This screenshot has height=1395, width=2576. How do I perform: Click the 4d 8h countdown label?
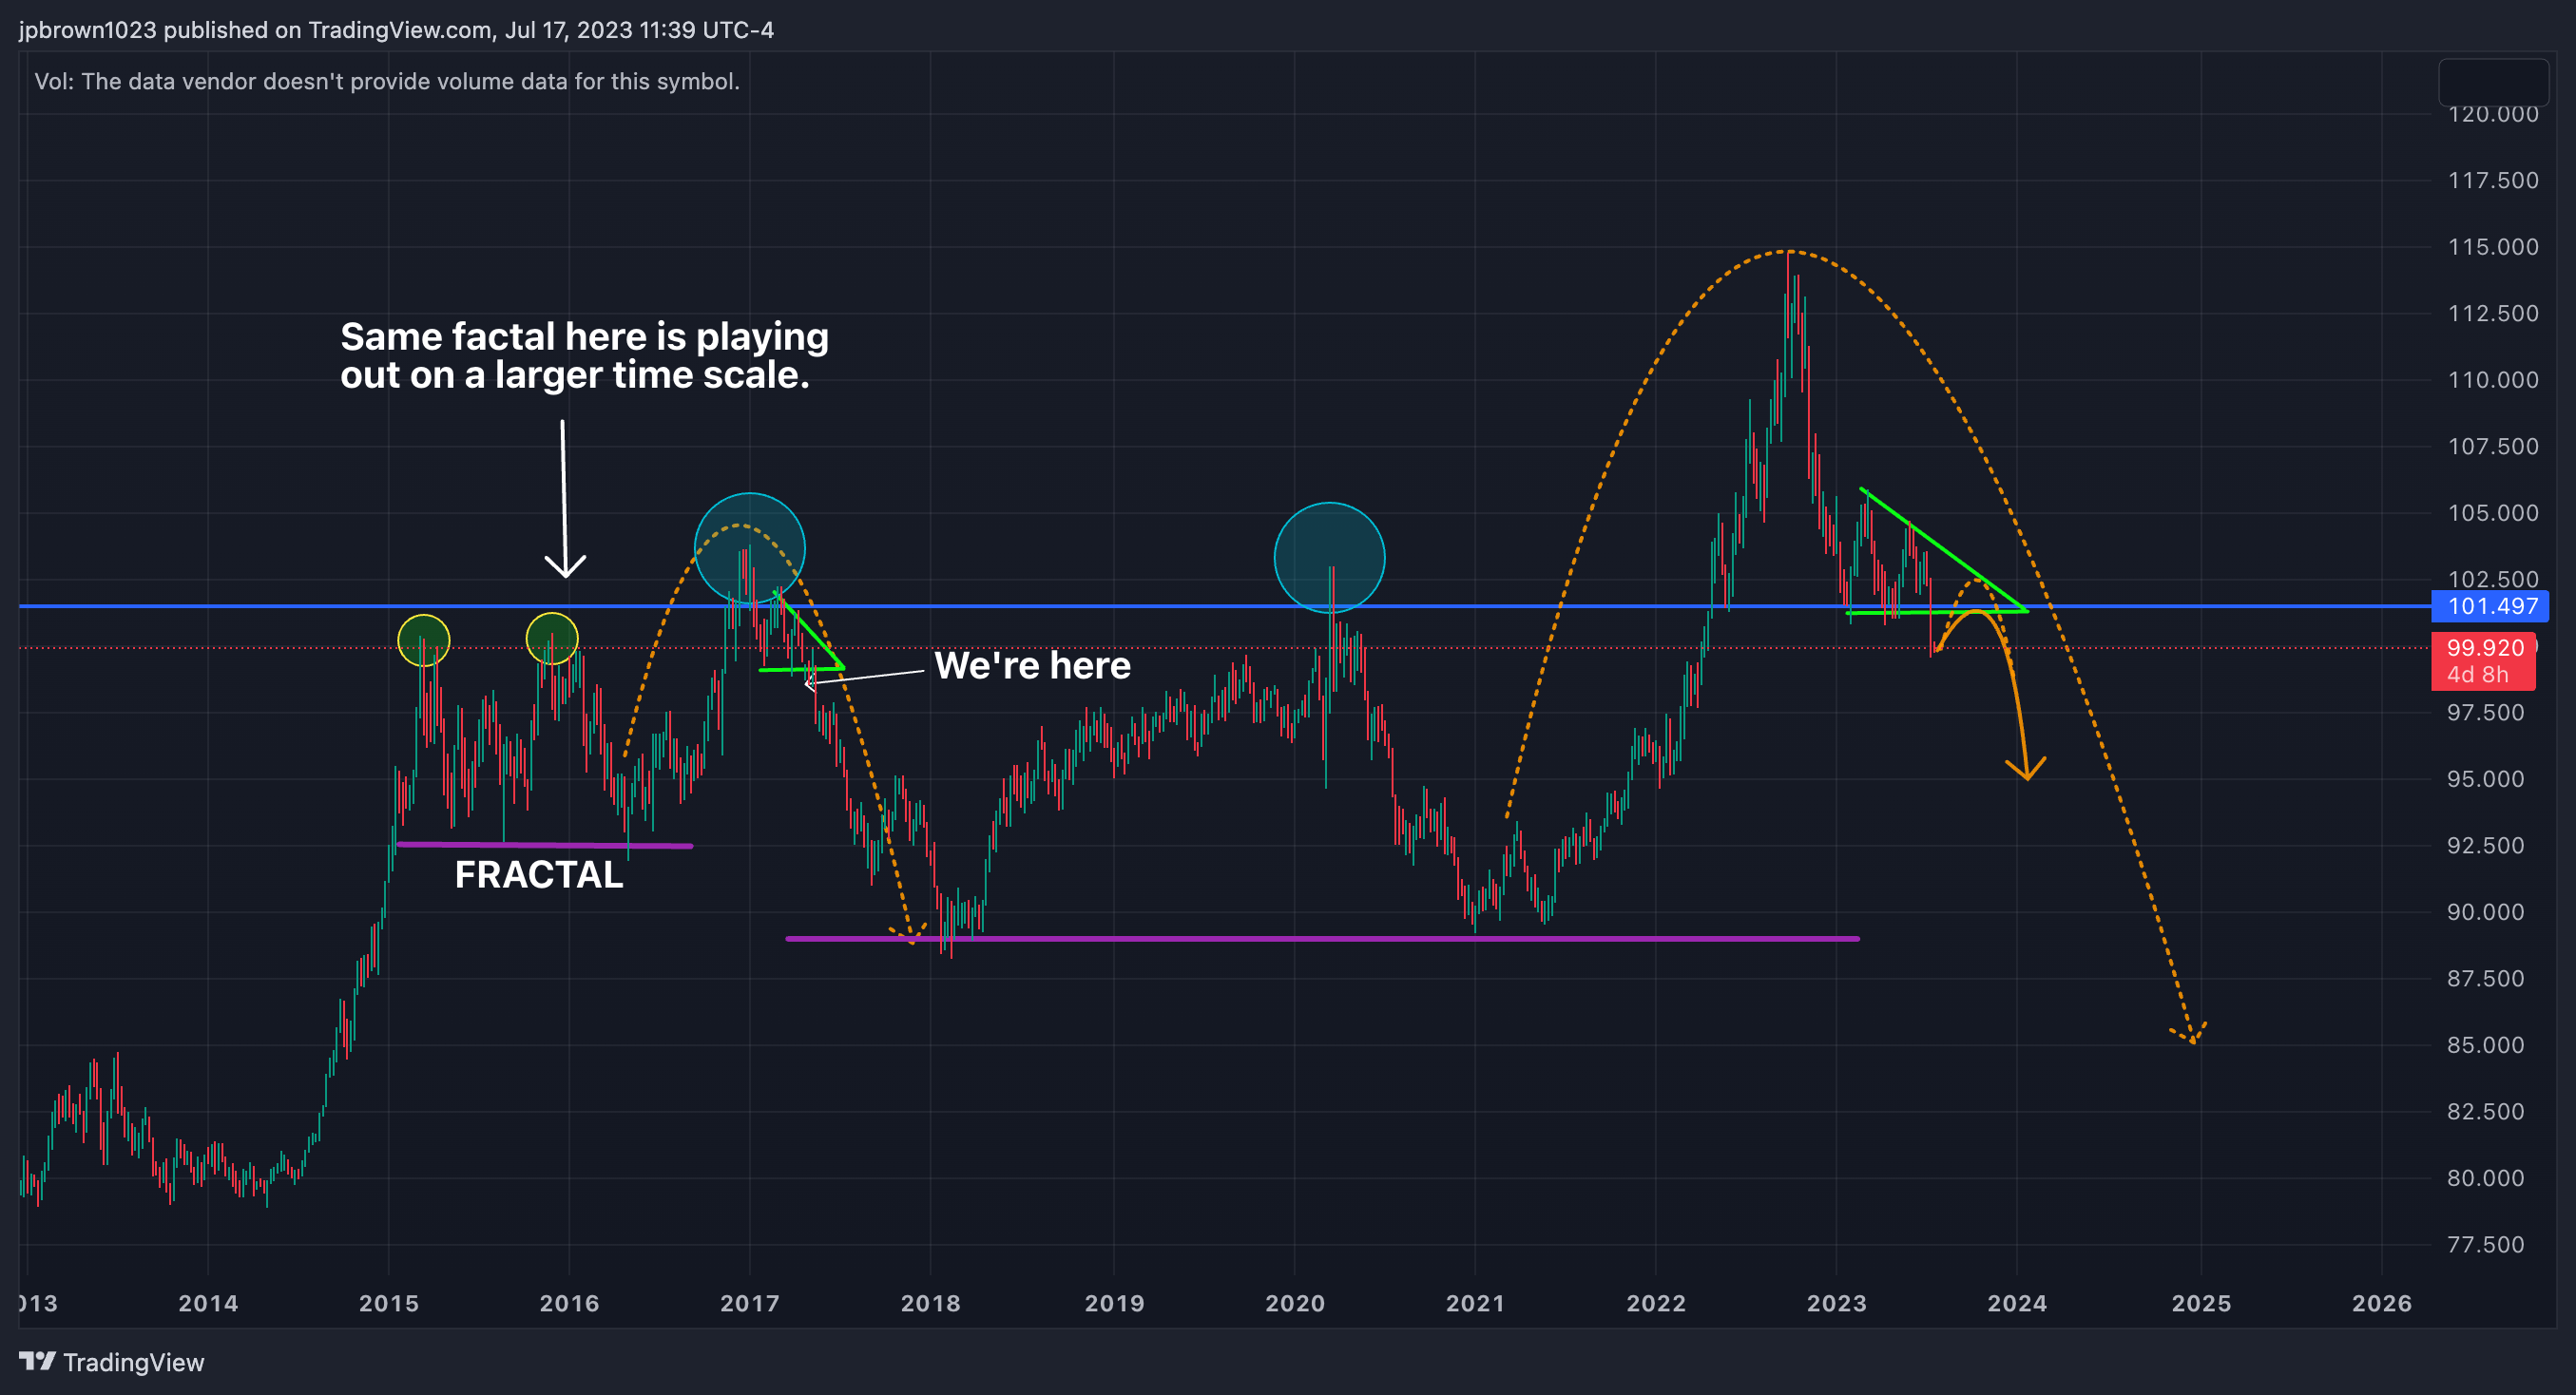point(2477,675)
